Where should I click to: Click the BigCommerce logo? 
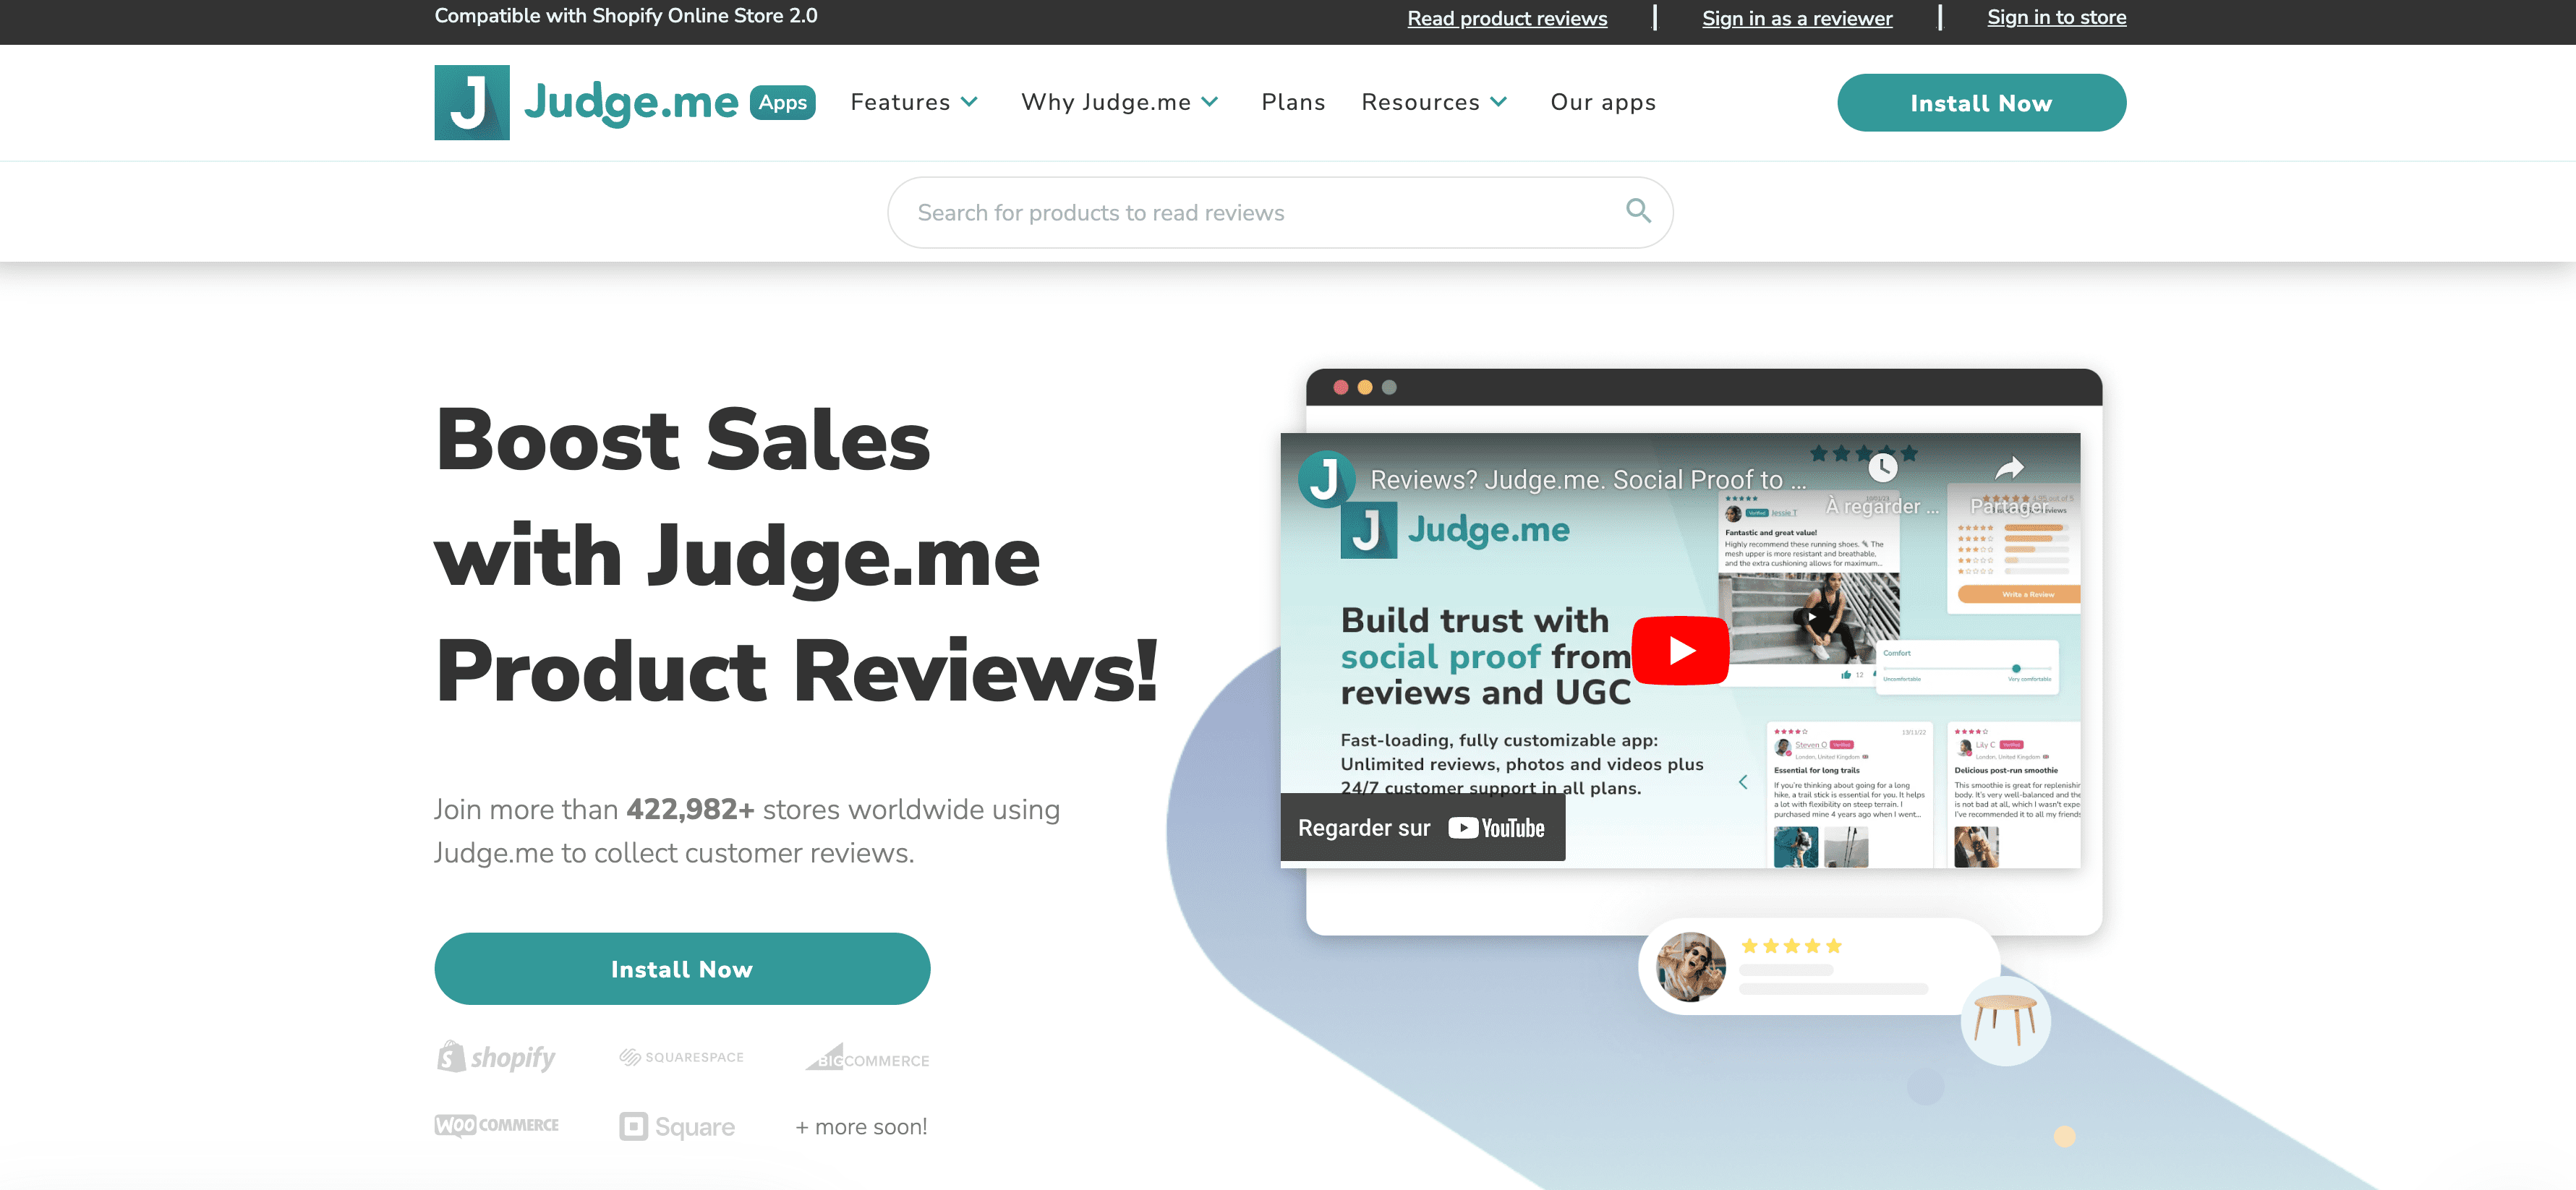coord(867,1058)
